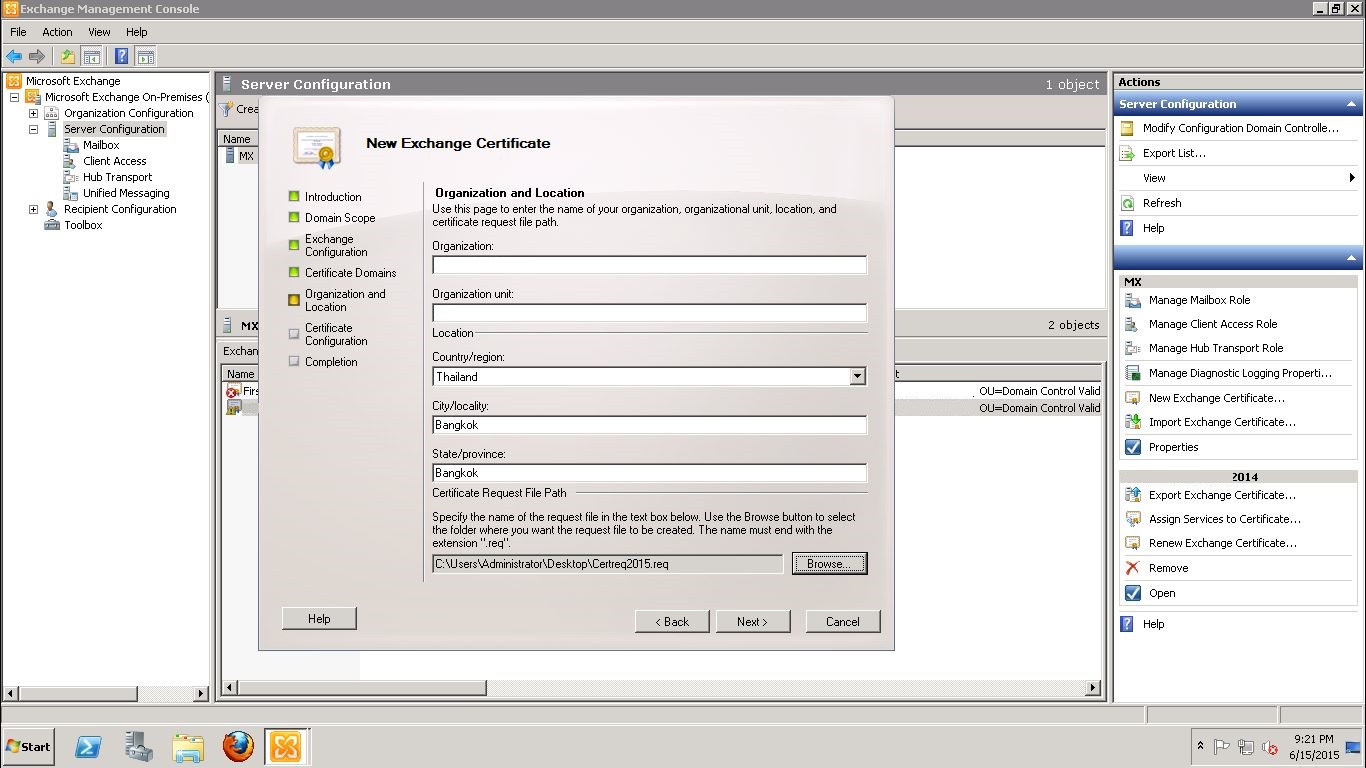Screen dimensions: 1366x768
Task: Open Server Manager from the taskbar
Action: click(139, 746)
